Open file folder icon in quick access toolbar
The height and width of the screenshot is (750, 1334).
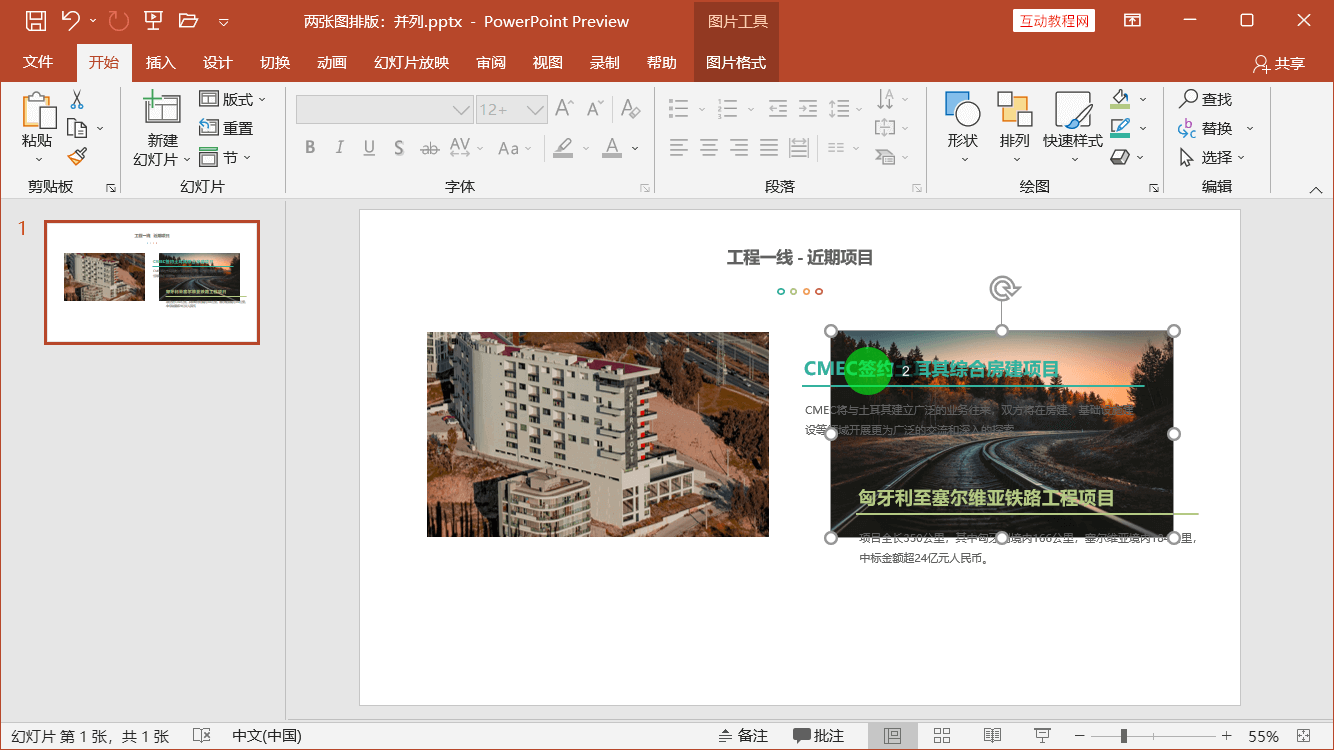coord(188,21)
